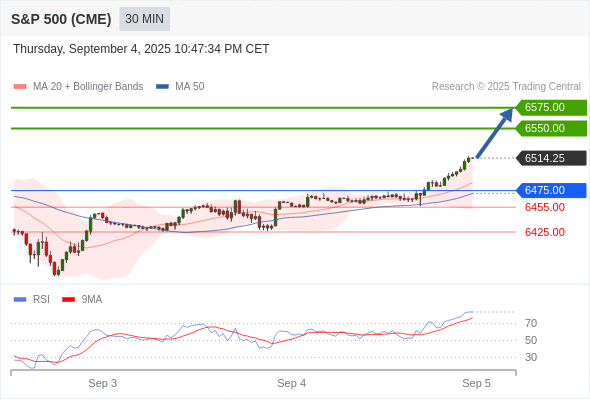Click the 6475.00 pivot price tag
The width and height of the screenshot is (590, 400).
tap(551, 190)
